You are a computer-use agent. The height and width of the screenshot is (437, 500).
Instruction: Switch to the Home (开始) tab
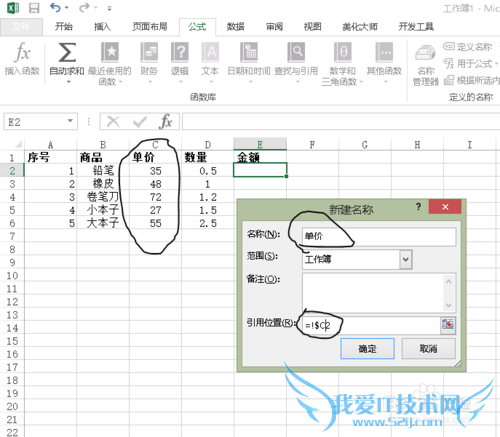coord(63,27)
